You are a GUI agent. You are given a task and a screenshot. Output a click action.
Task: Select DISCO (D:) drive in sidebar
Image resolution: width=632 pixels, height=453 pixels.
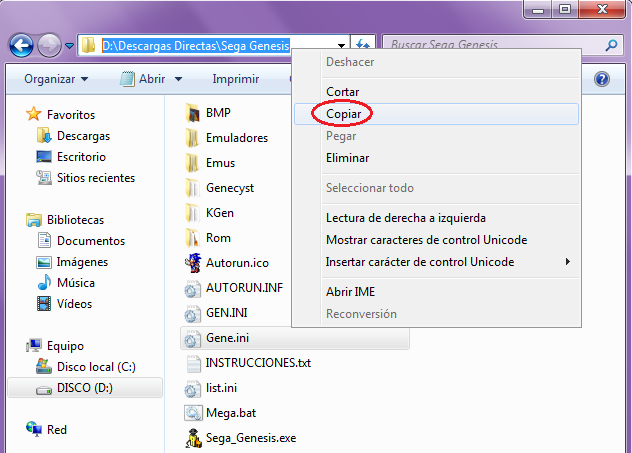(x=85, y=388)
